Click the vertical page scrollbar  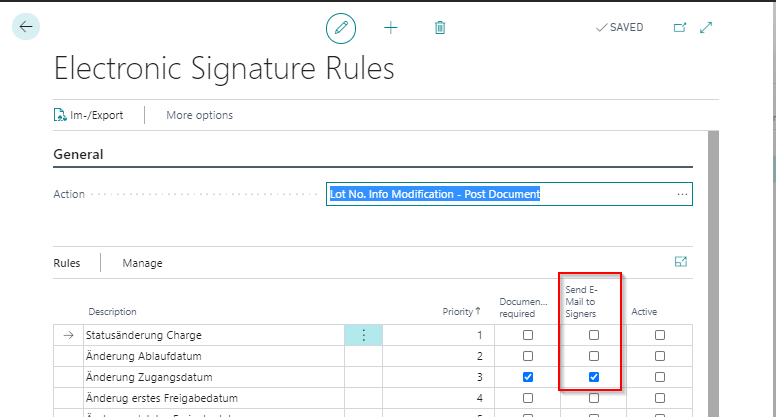pos(713,274)
